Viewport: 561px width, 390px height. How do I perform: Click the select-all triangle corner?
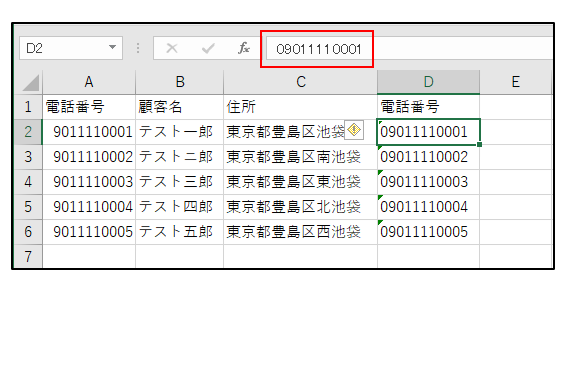[x=31, y=83]
